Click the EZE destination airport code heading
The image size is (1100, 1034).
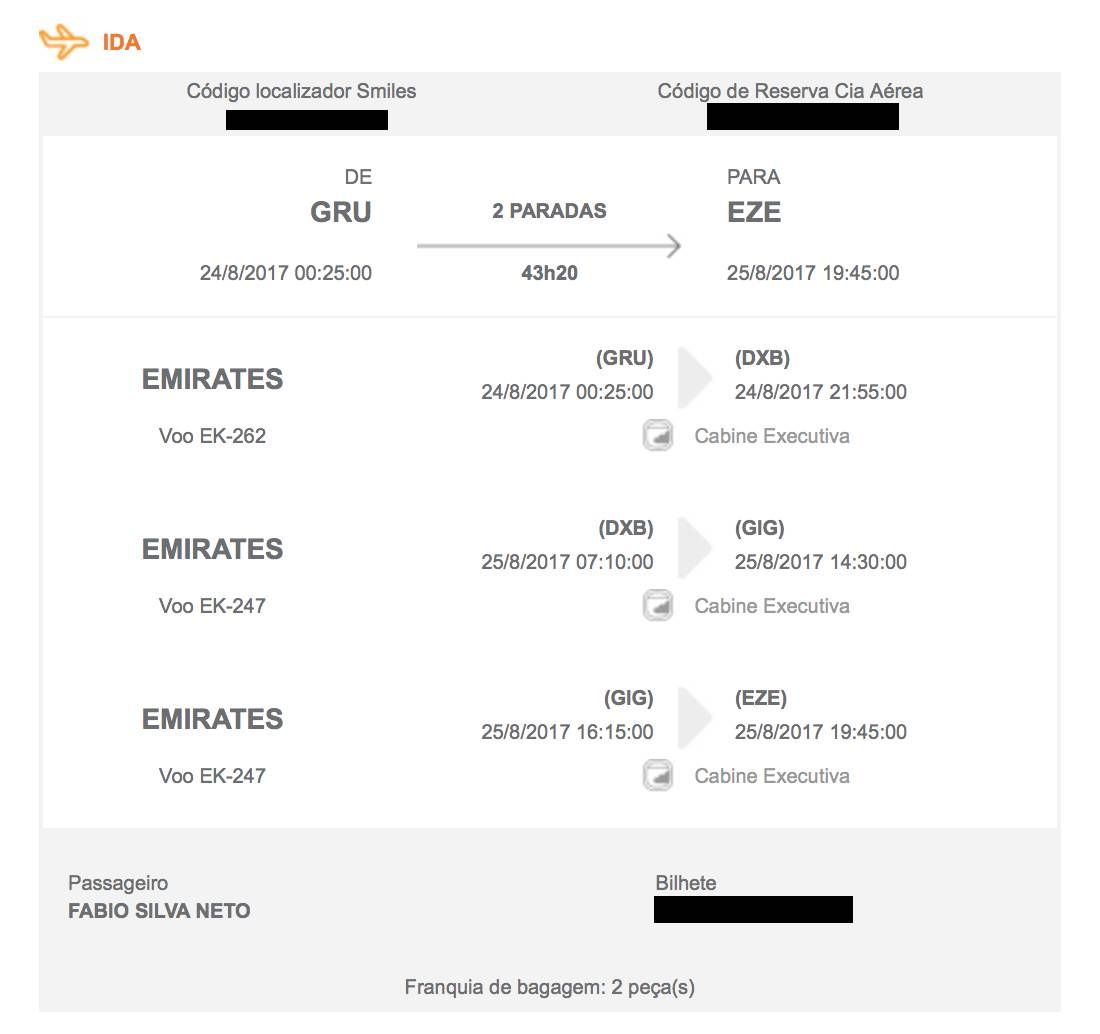pos(754,212)
